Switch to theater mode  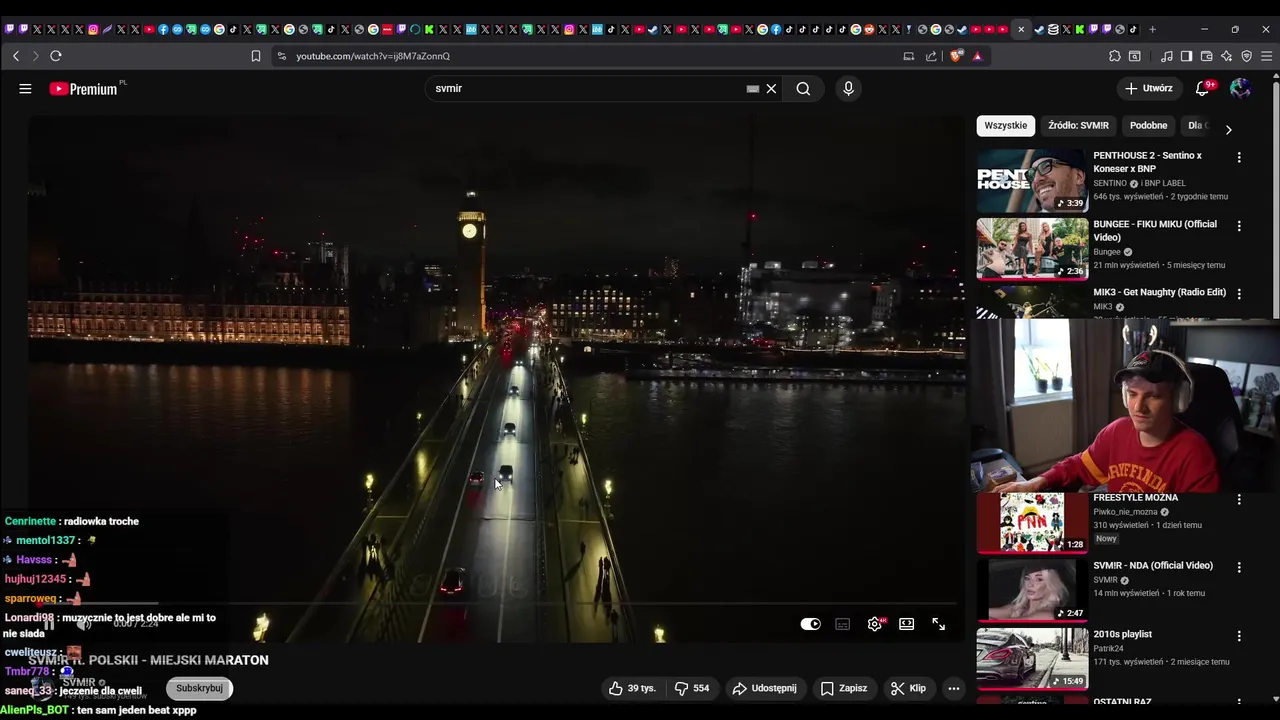point(906,624)
